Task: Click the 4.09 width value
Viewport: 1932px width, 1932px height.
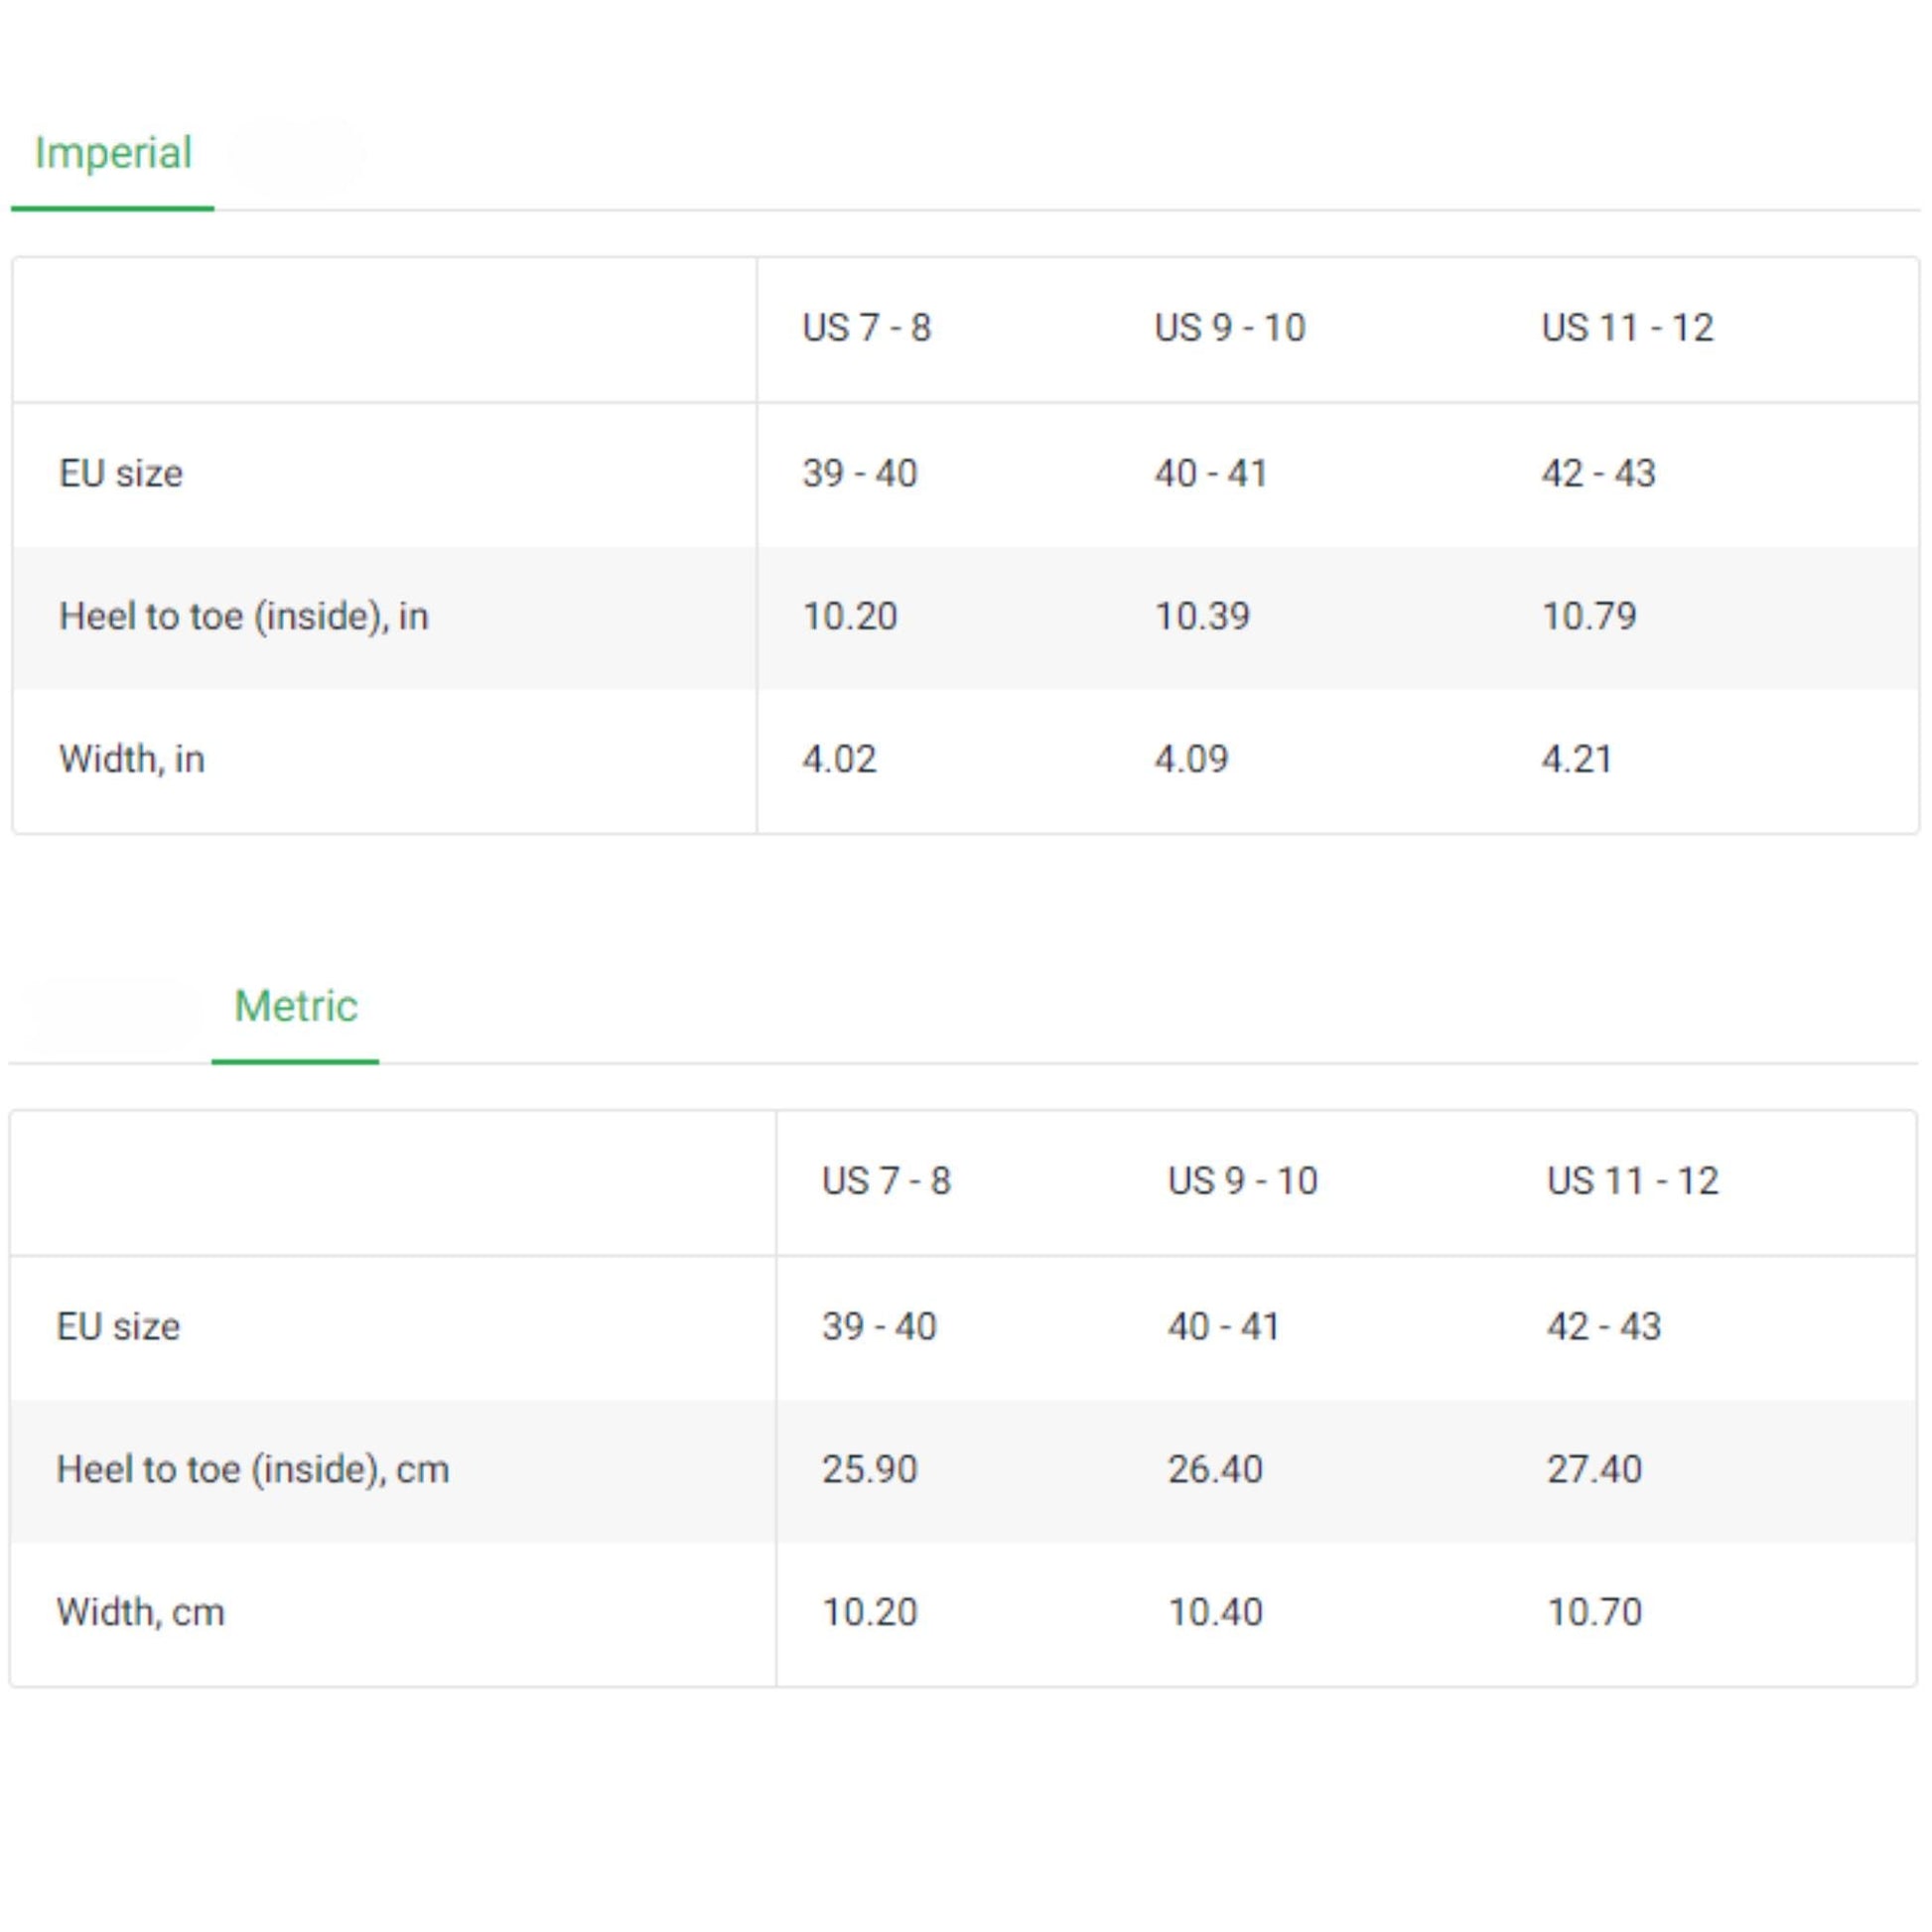Action: point(1191,760)
